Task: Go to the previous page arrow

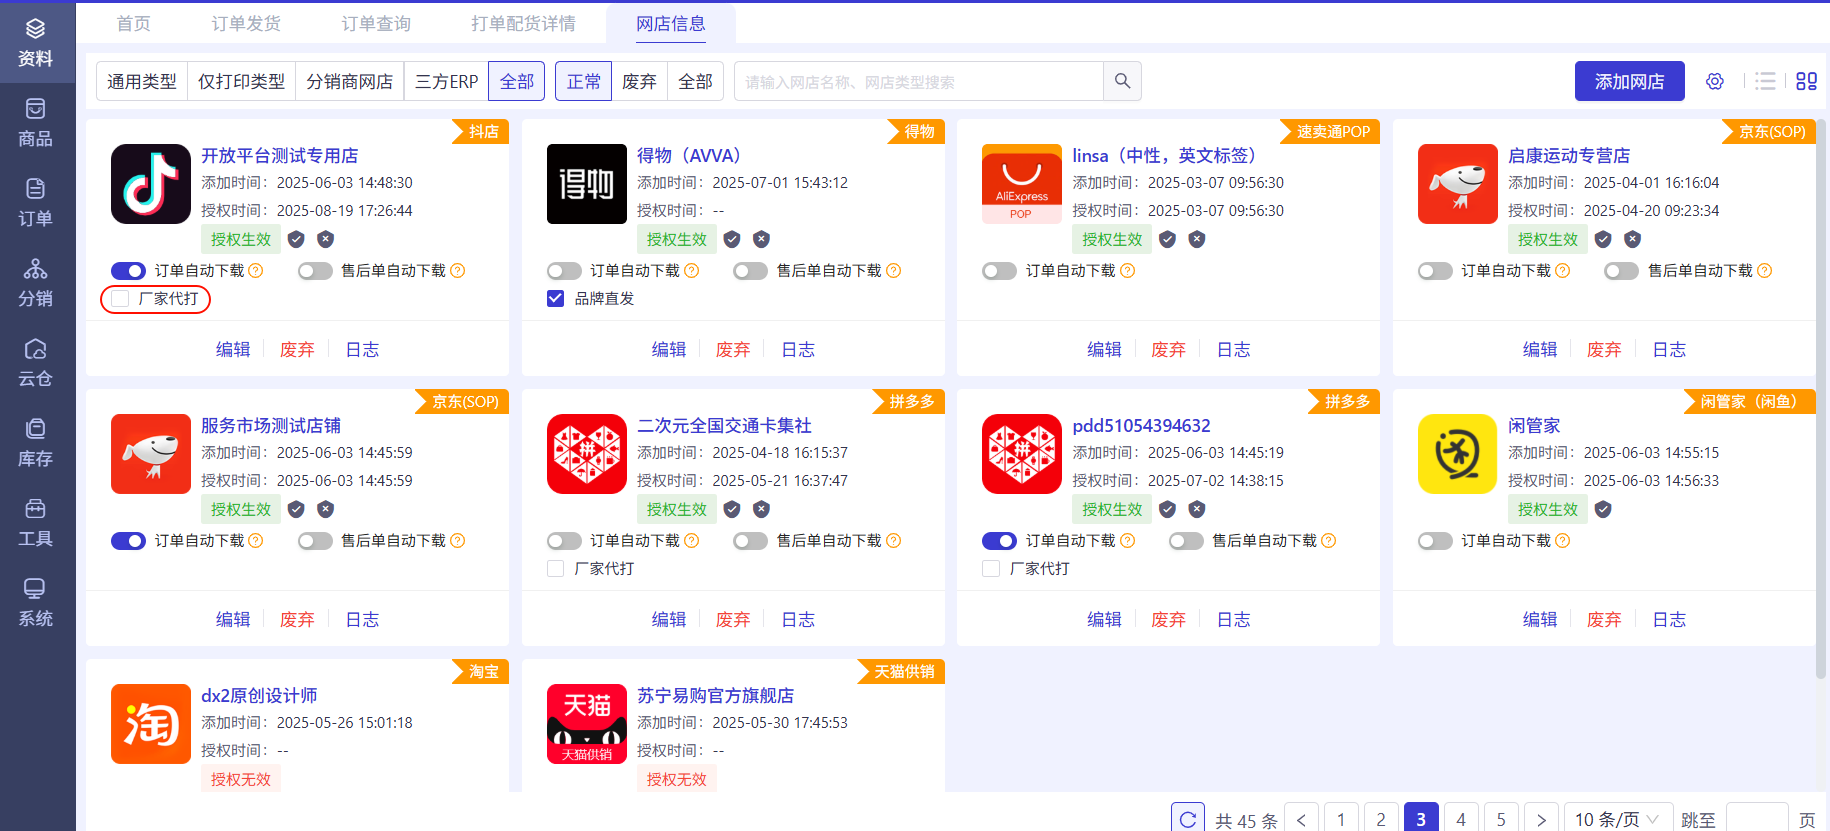Action: pos(1301,819)
